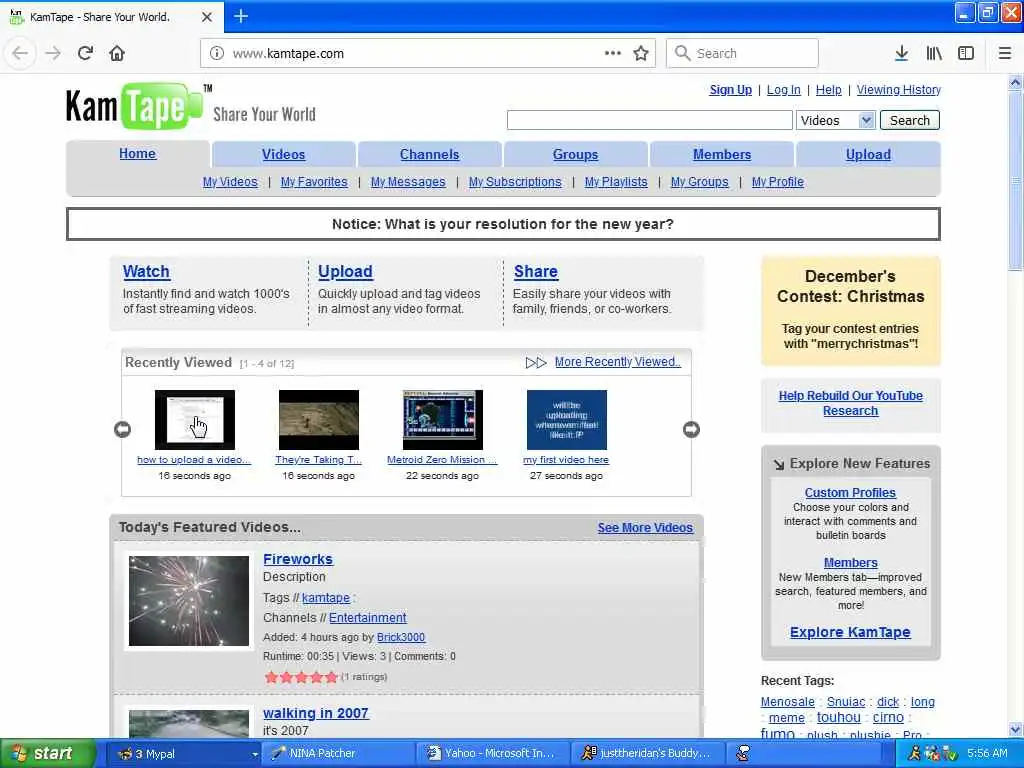The width and height of the screenshot is (1024, 768).
Task: View Brick3000's profile link
Action: click(x=401, y=637)
